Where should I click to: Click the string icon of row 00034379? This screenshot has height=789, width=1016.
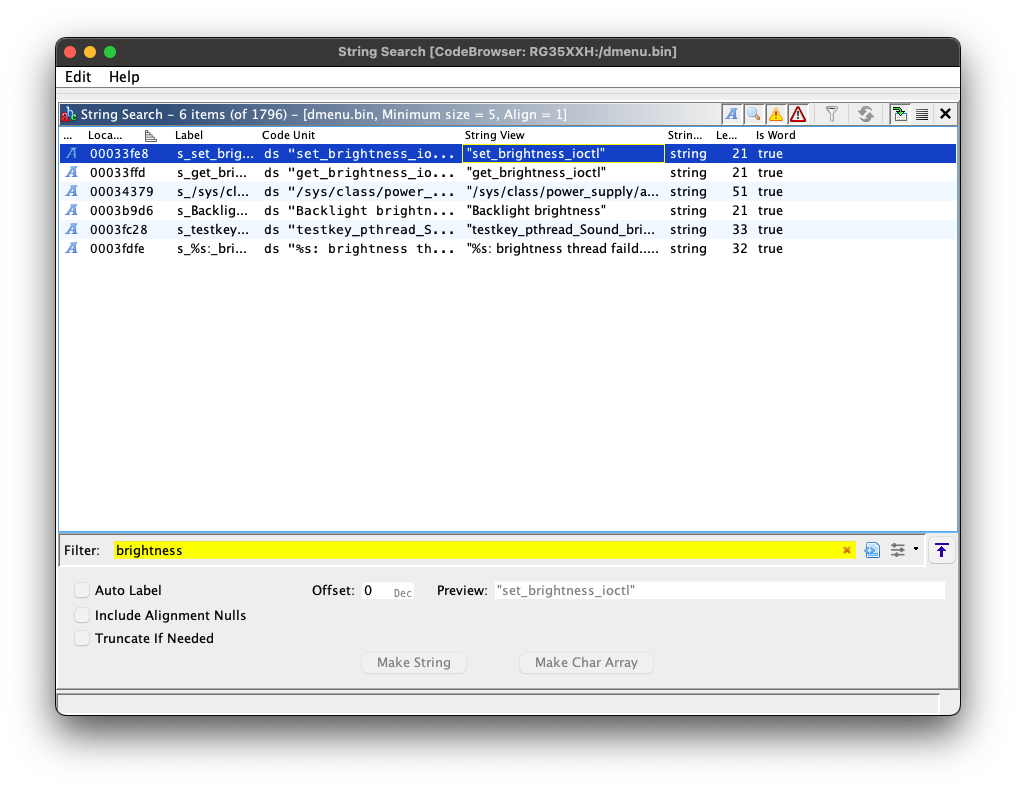72,191
